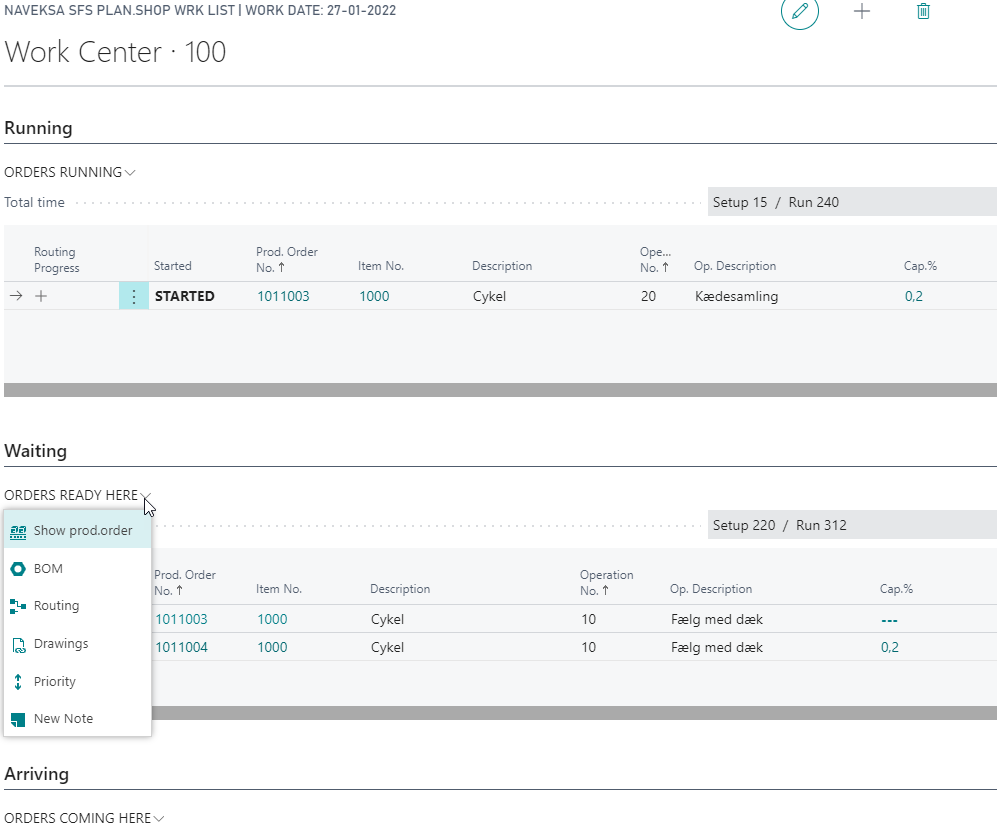Select the New Note icon
Screen dimensions: 997x829
tap(20, 718)
